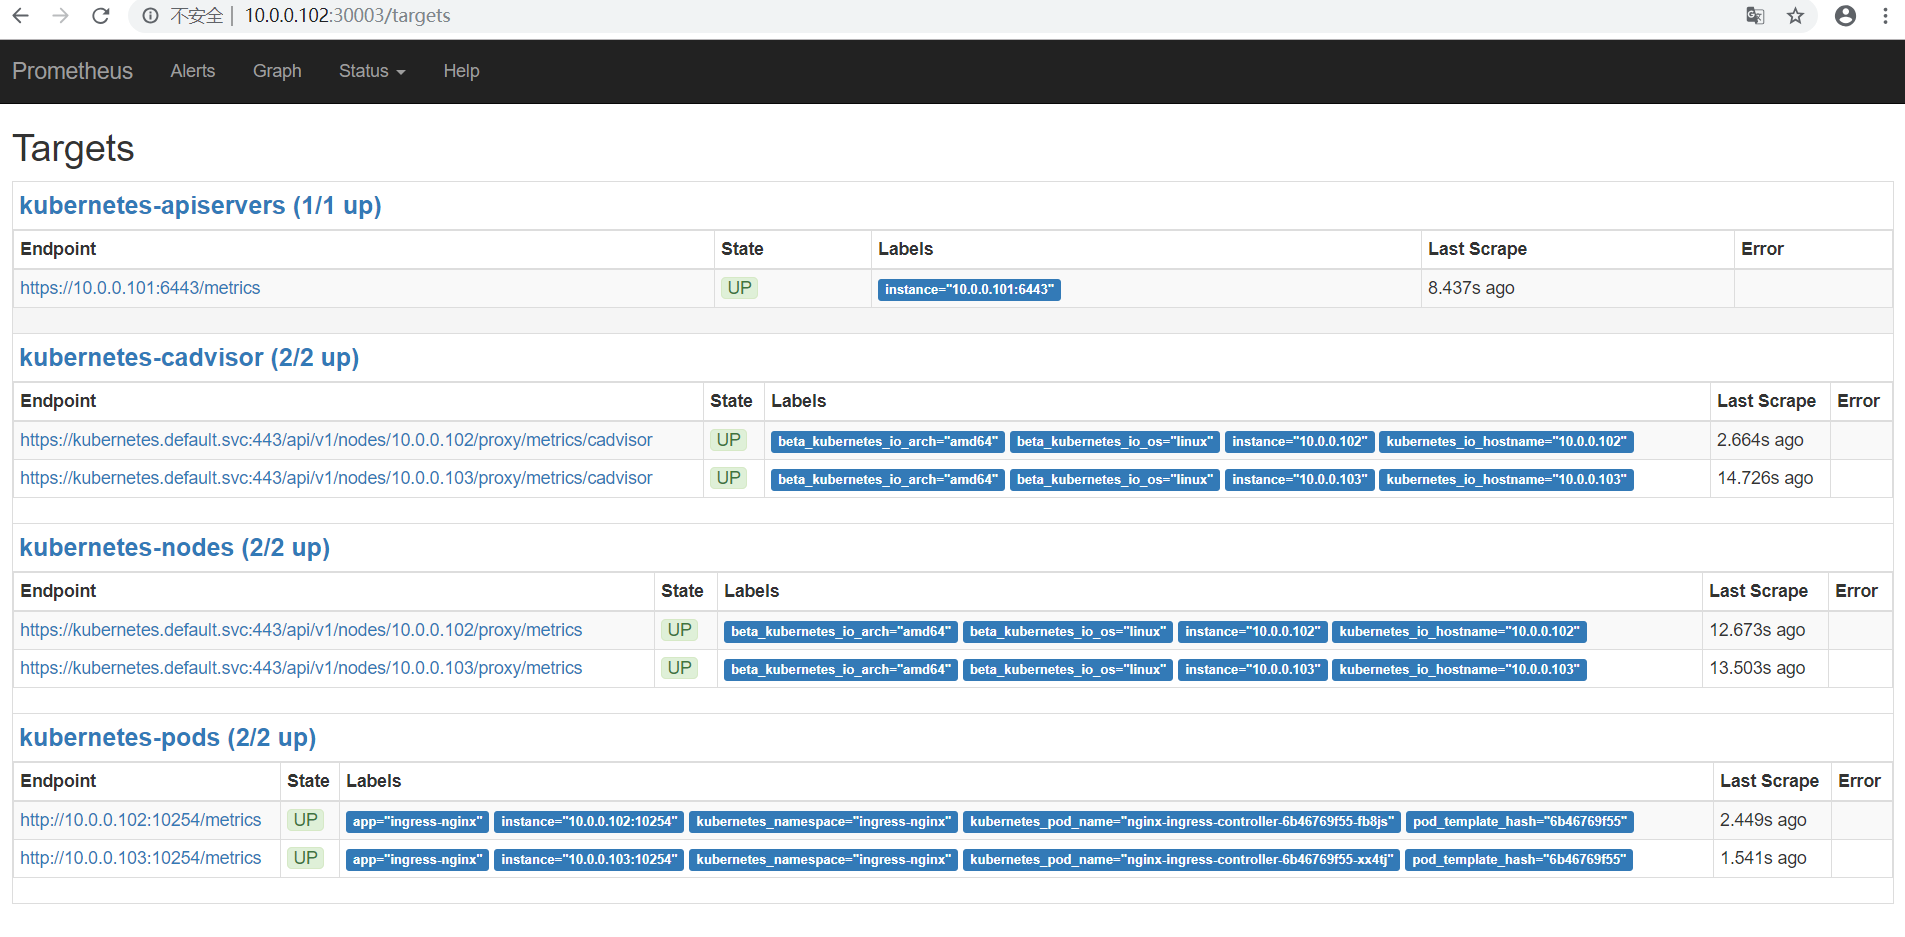Click beta_kubernetes_io_os="linux" label in nodes 10.0.0.103 row
The width and height of the screenshot is (1905, 937).
pos(1067,669)
